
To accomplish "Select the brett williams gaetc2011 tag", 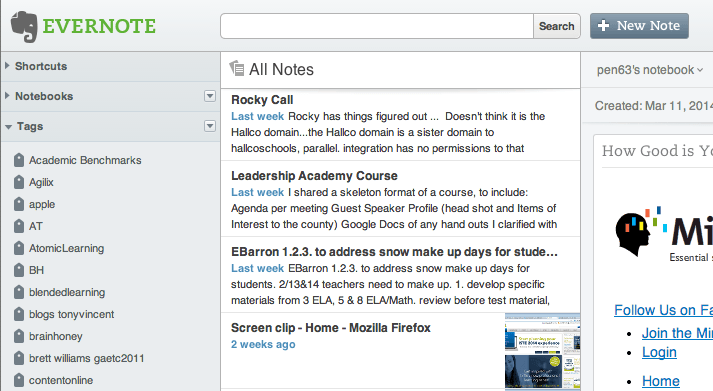I will coord(86,358).
